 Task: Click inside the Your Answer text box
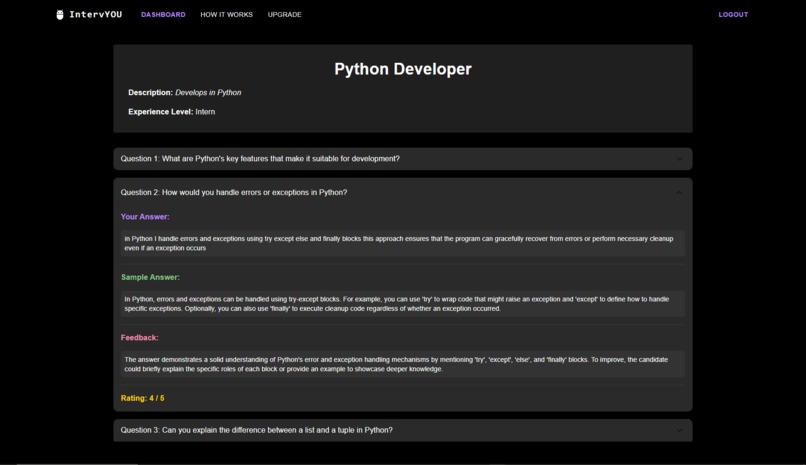(402, 243)
